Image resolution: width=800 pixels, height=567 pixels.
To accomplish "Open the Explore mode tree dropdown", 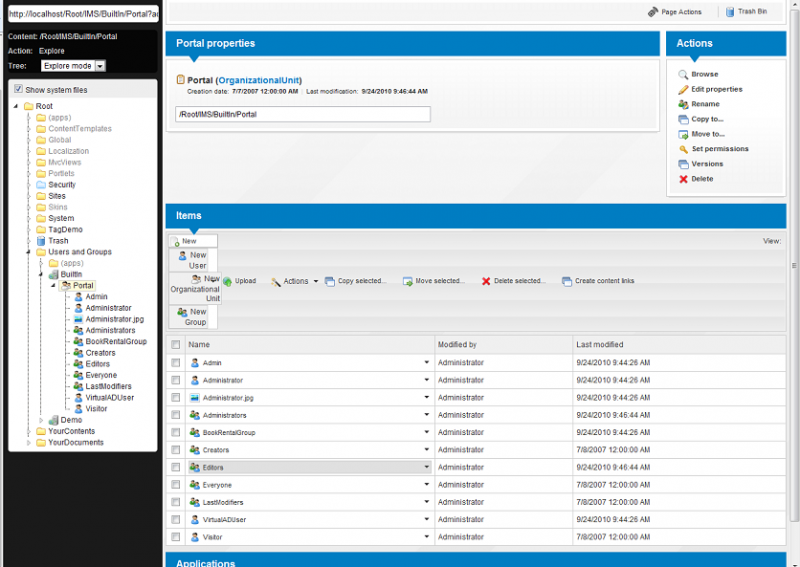I will point(100,66).
